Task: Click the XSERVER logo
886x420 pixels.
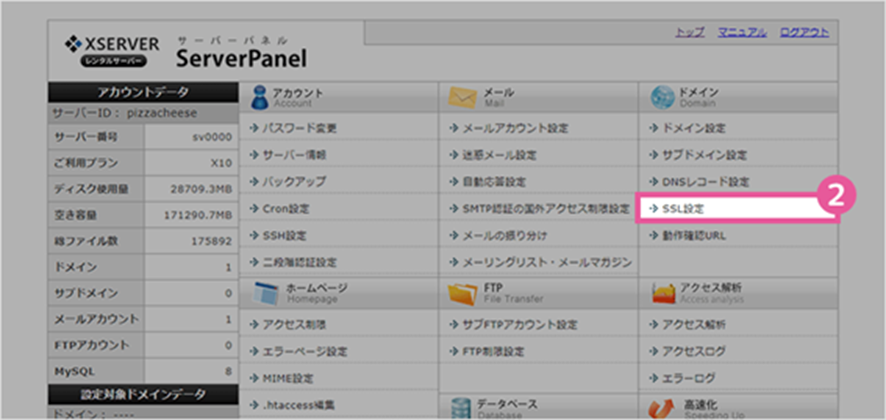Action: [x=111, y=51]
